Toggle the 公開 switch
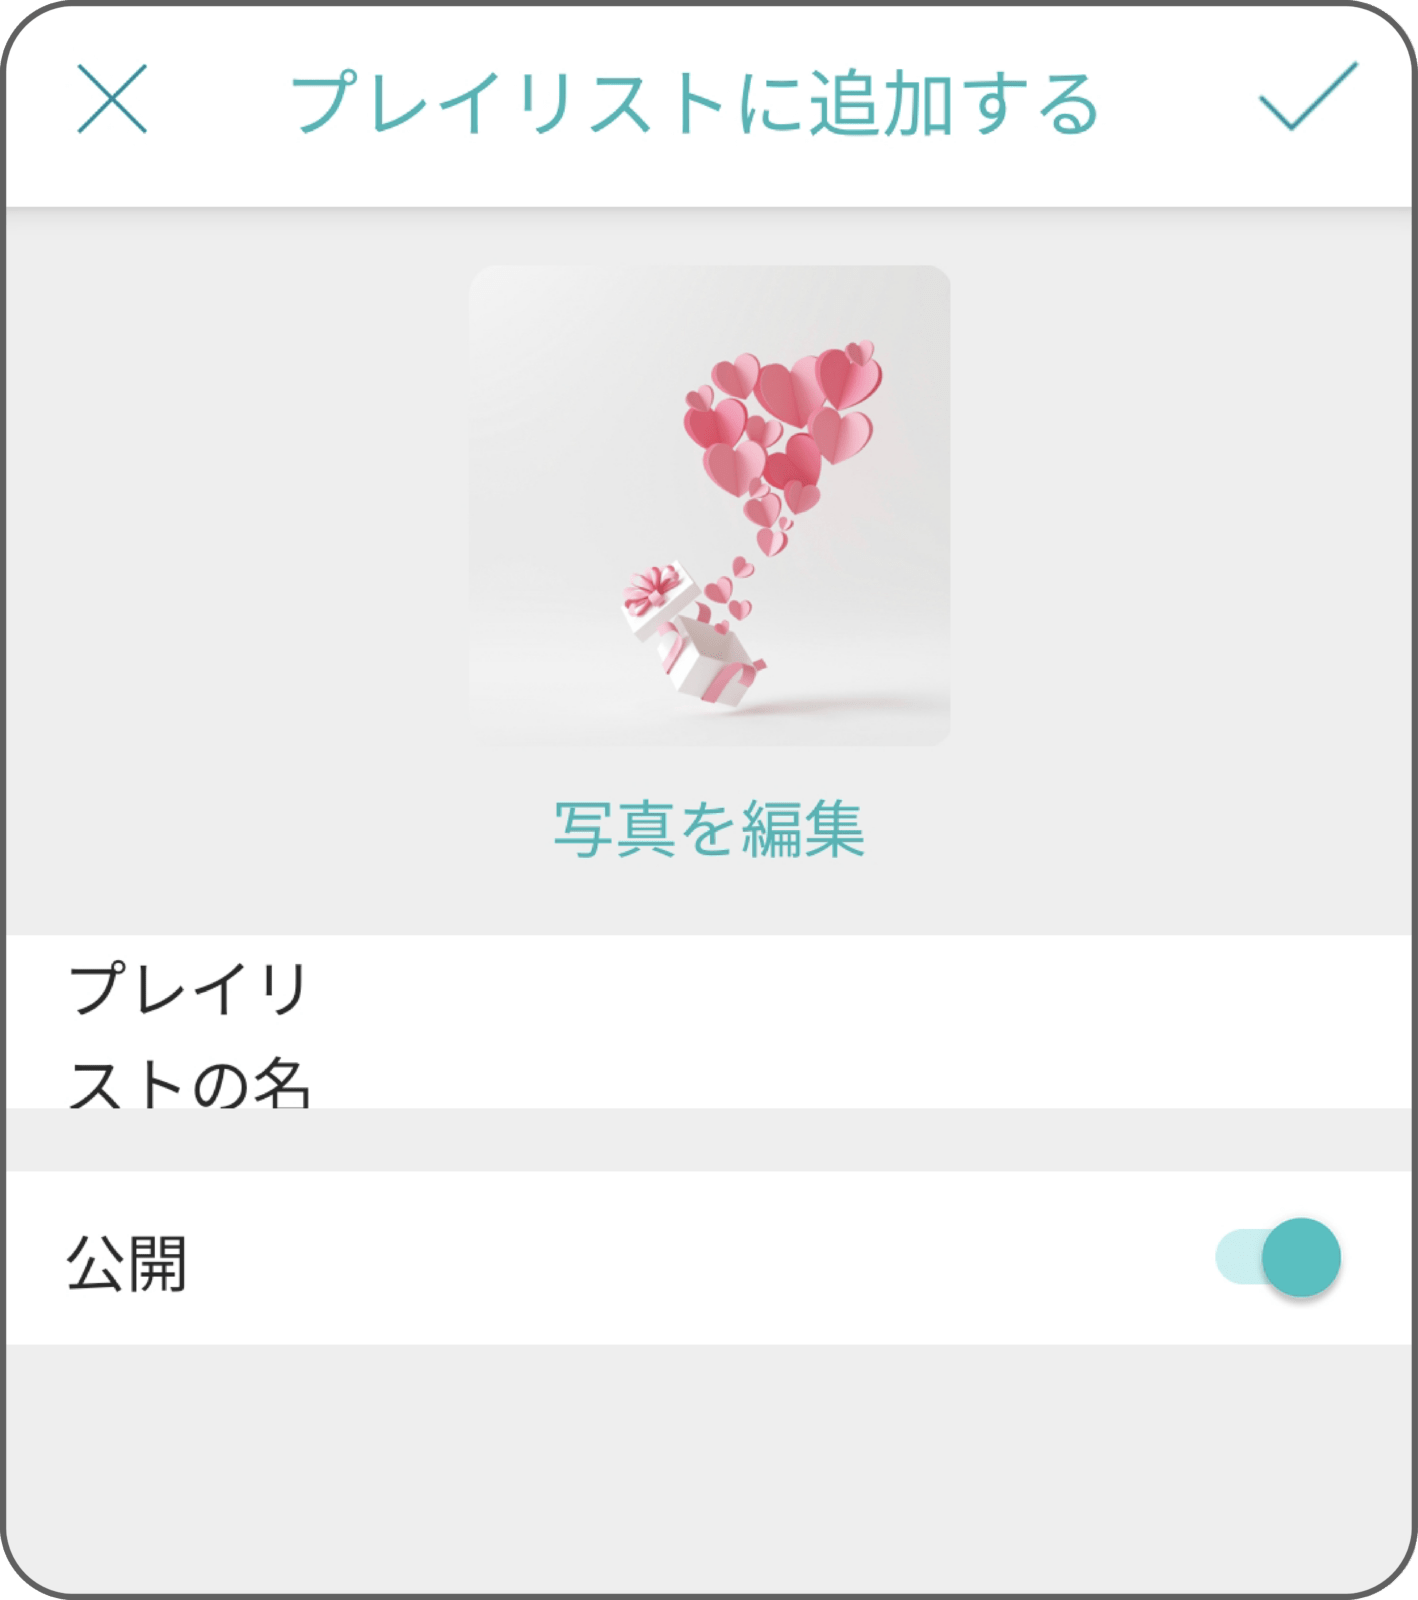Screen dimensions: 1418x1600 tap(1278, 1257)
